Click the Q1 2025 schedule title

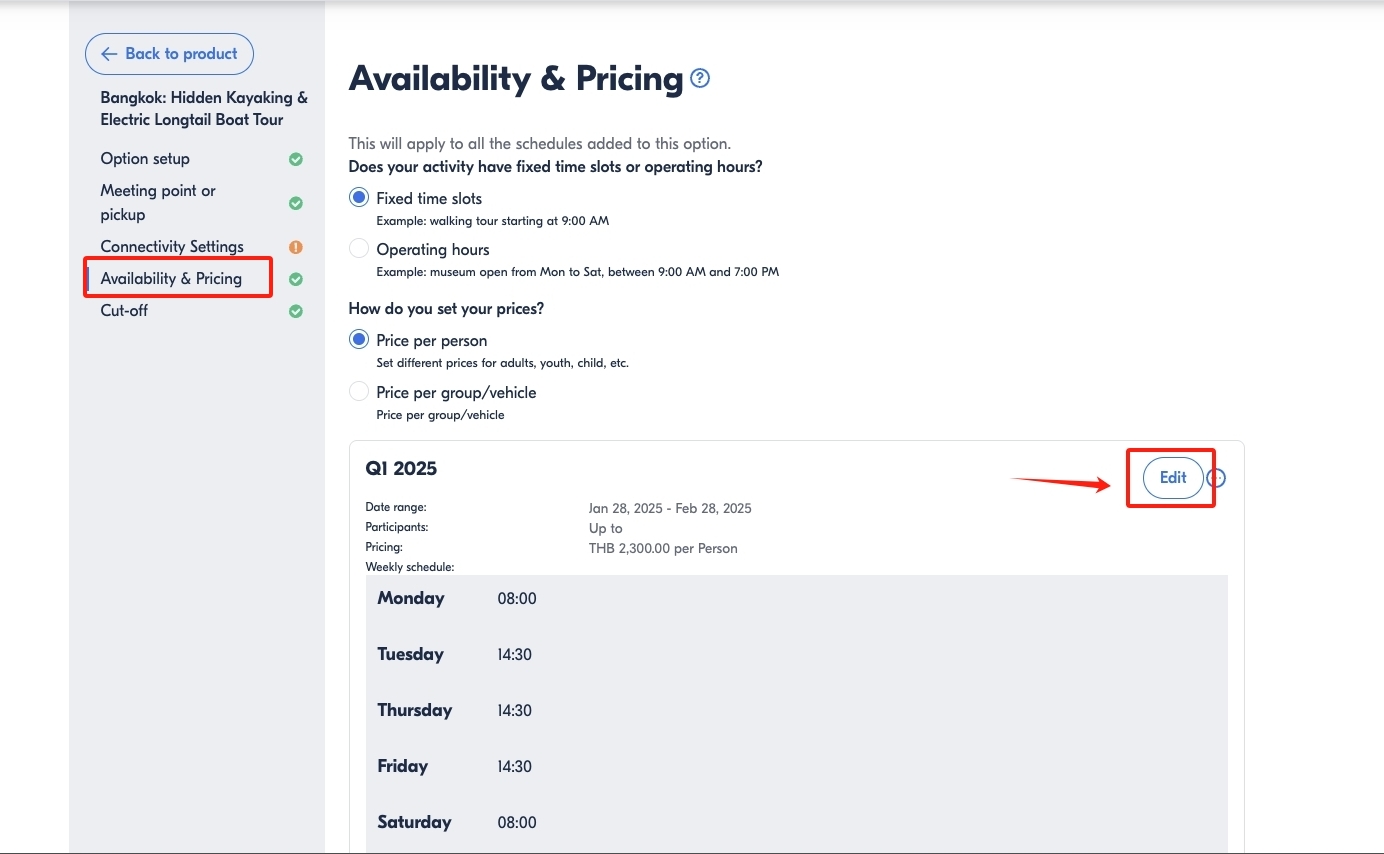click(x=401, y=469)
